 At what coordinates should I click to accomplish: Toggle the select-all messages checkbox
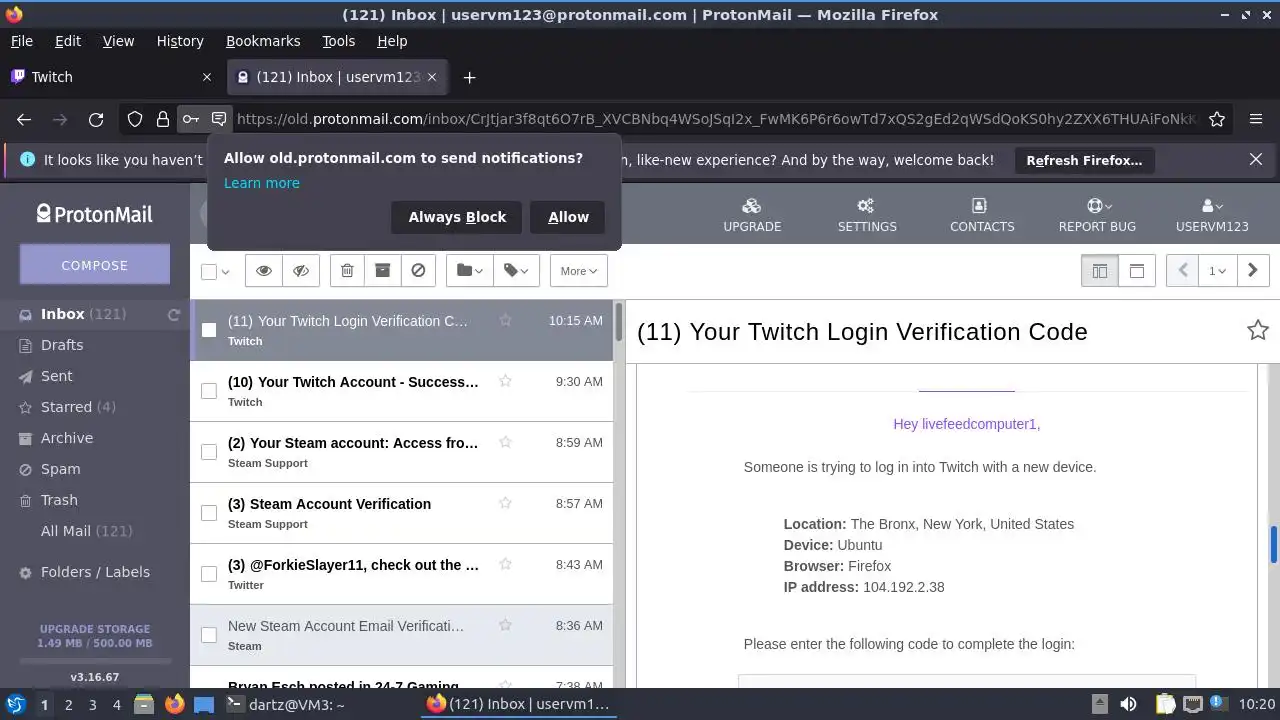[209, 272]
